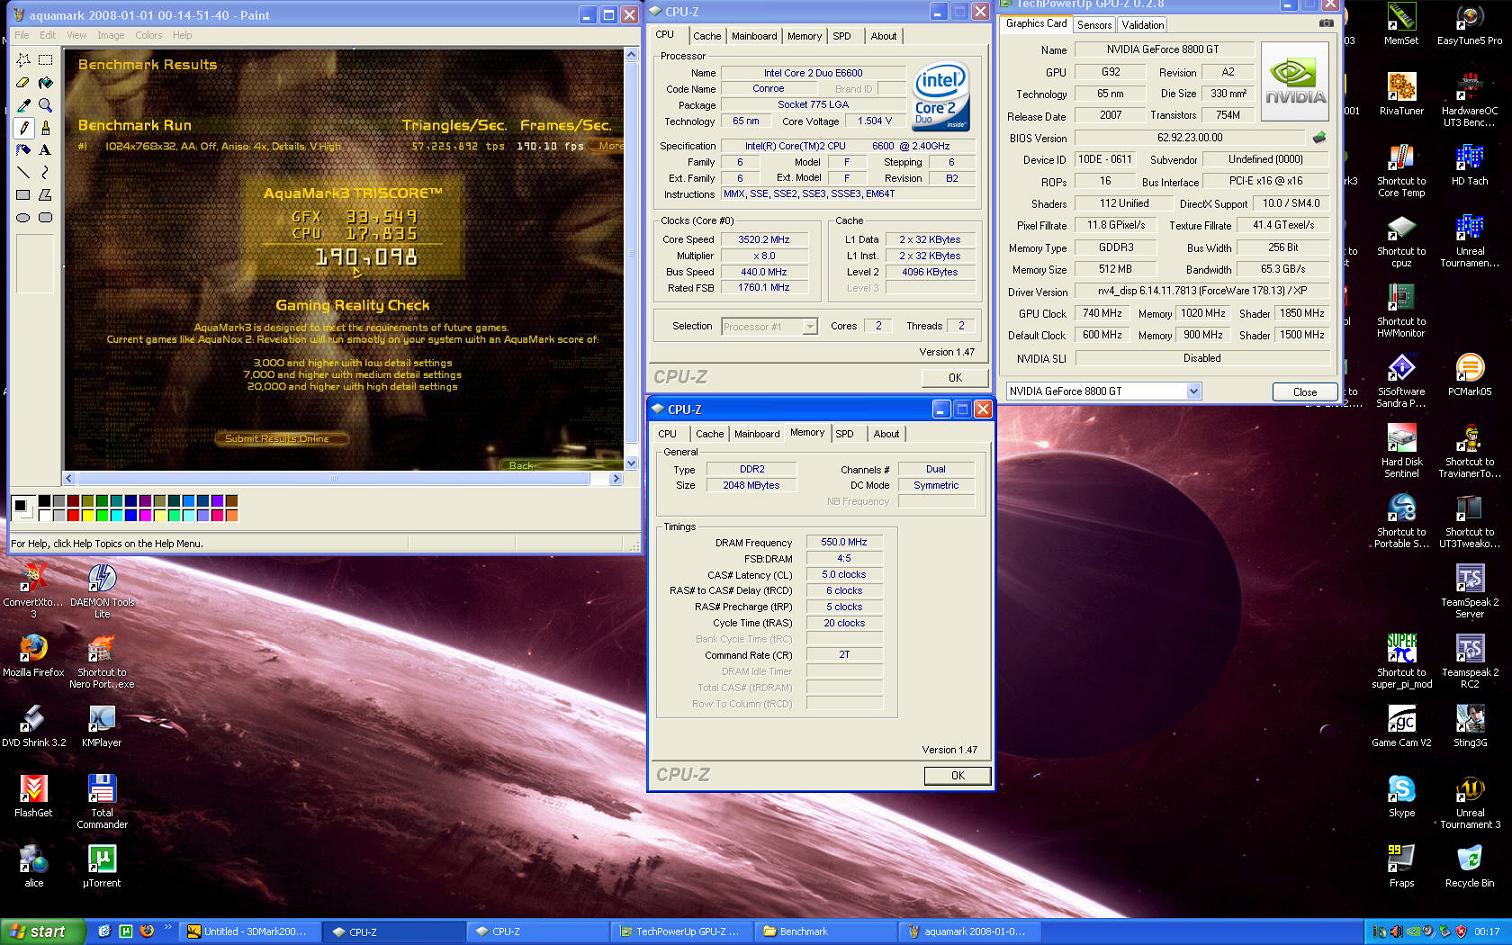Choose the Text tool in Paint
Viewport: 1512px width, 945px height.
pos(45,150)
